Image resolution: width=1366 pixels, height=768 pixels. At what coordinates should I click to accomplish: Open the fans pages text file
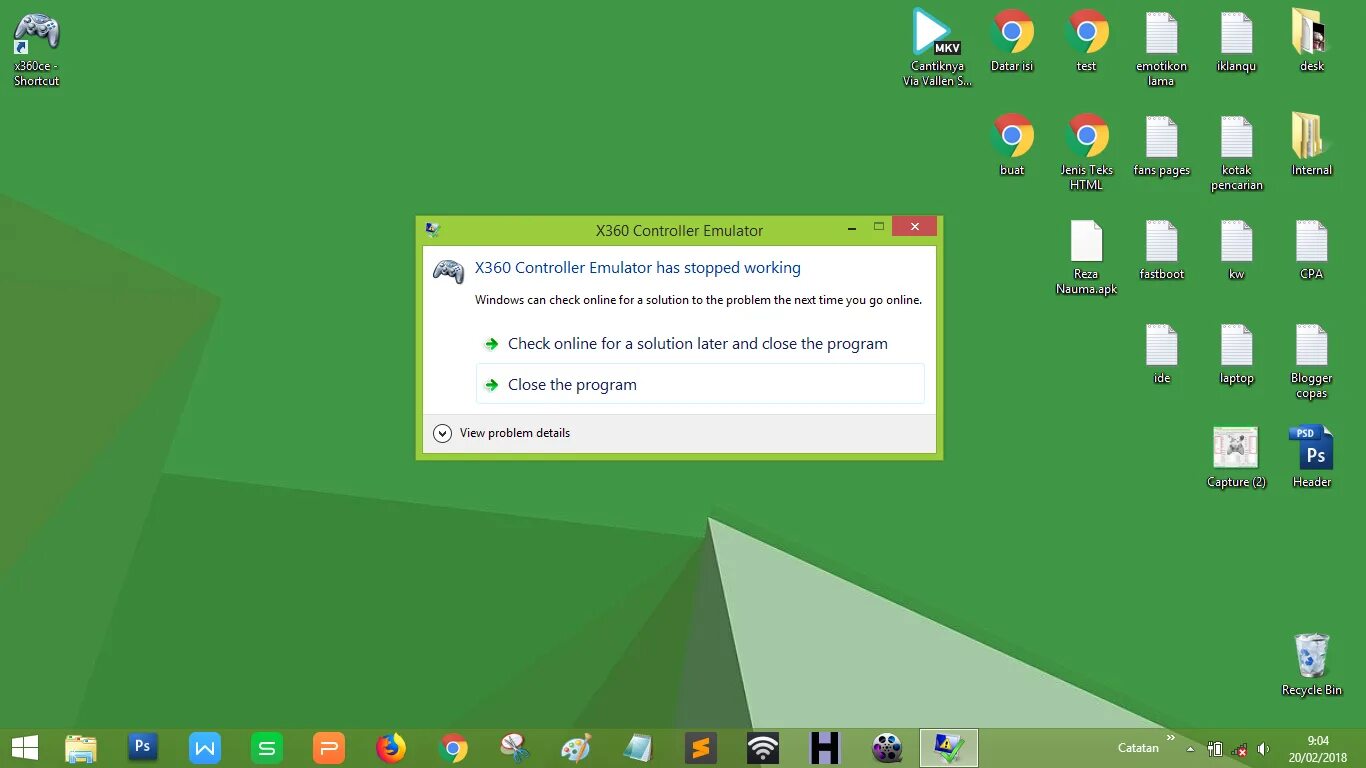click(1161, 145)
